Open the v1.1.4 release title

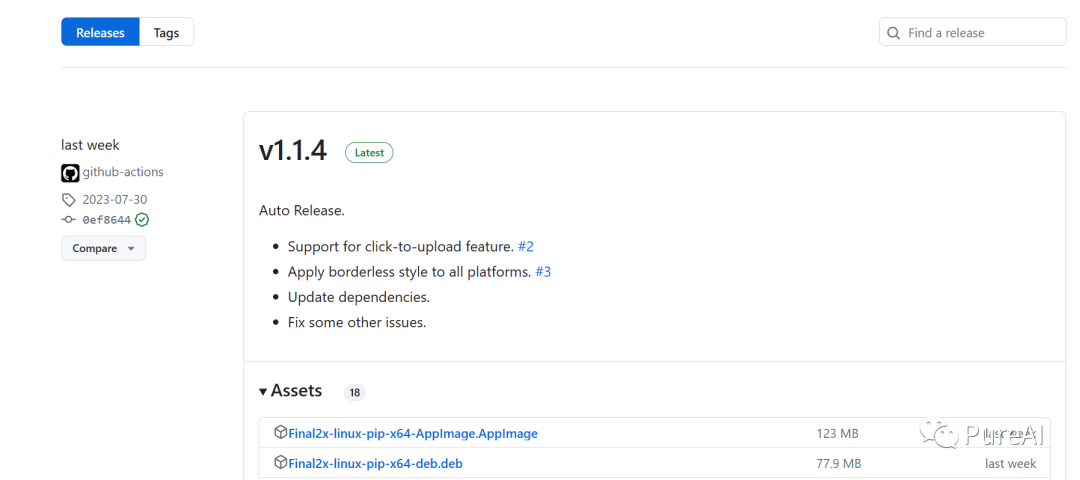tap(293, 151)
